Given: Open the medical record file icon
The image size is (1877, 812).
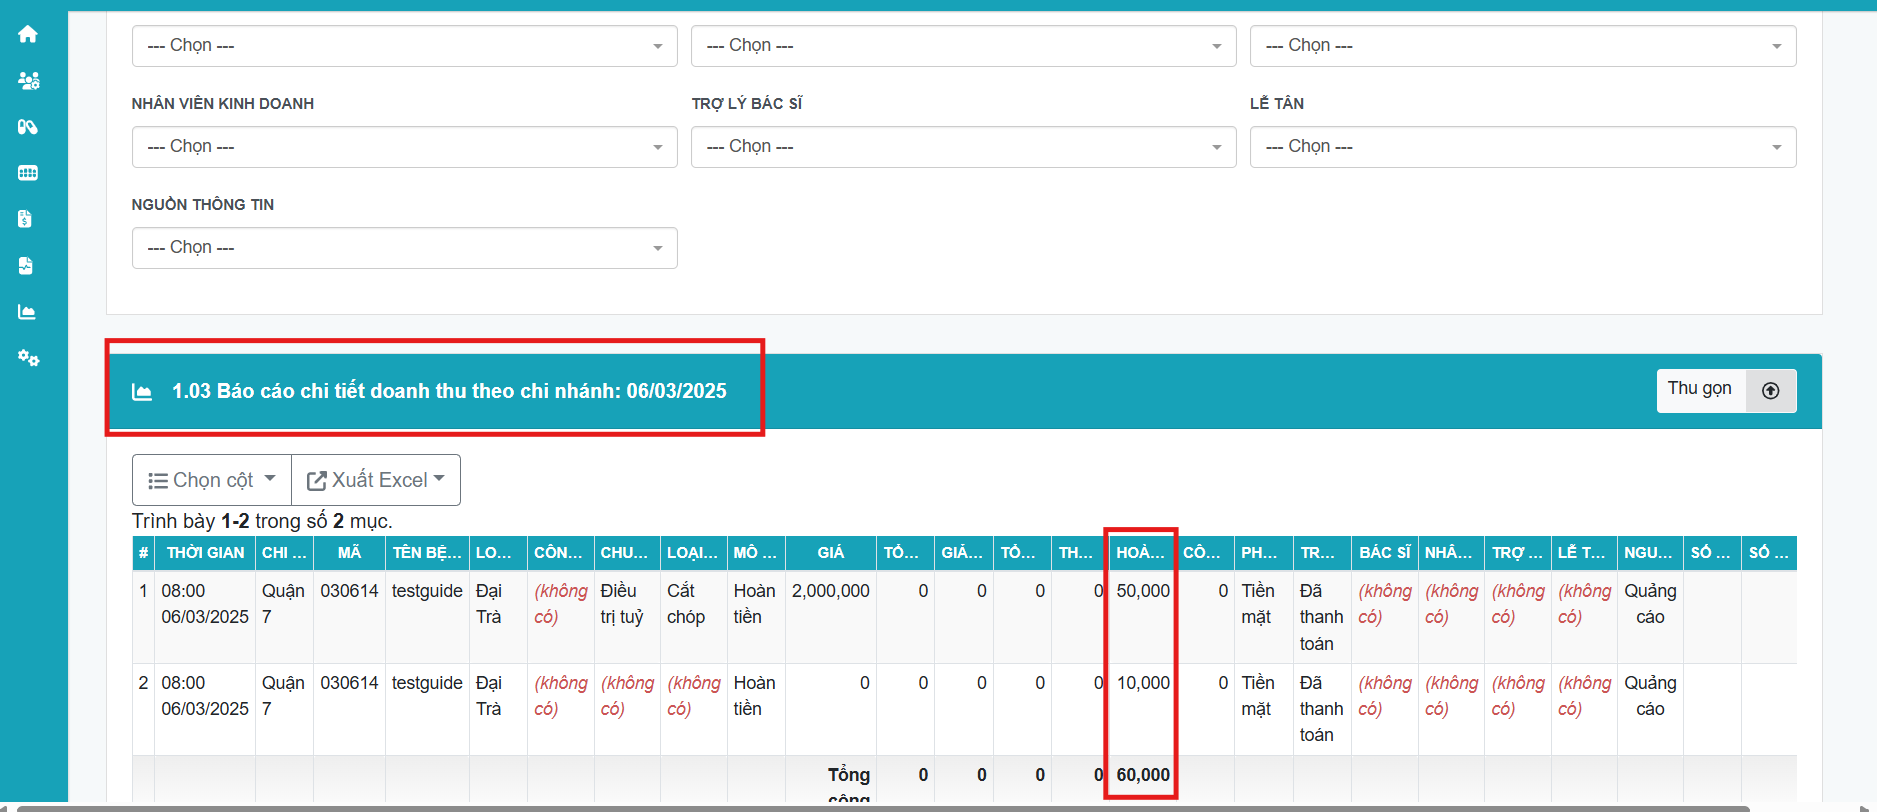Looking at the screenshot, I should tap(26, 265).
